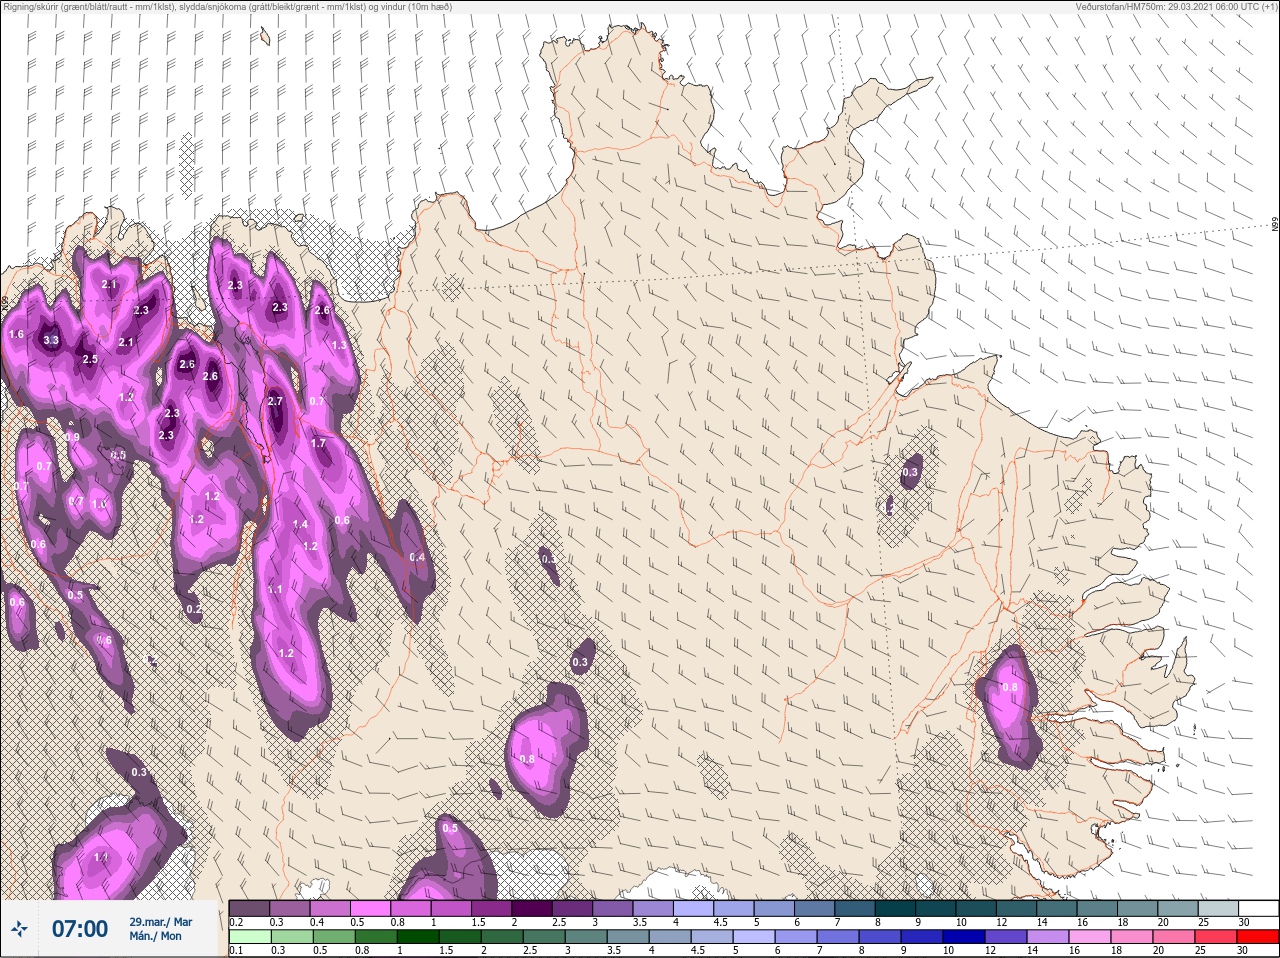The image size is (1280, 958).
Task: Click the Veðurstofan logo icon beside the time
Action: (20, 930)
